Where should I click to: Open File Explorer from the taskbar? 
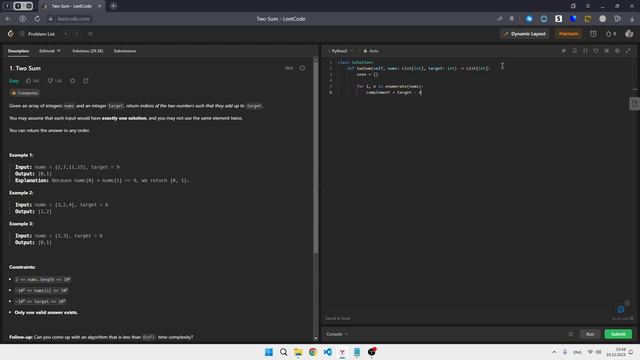(x=298, y=352)
